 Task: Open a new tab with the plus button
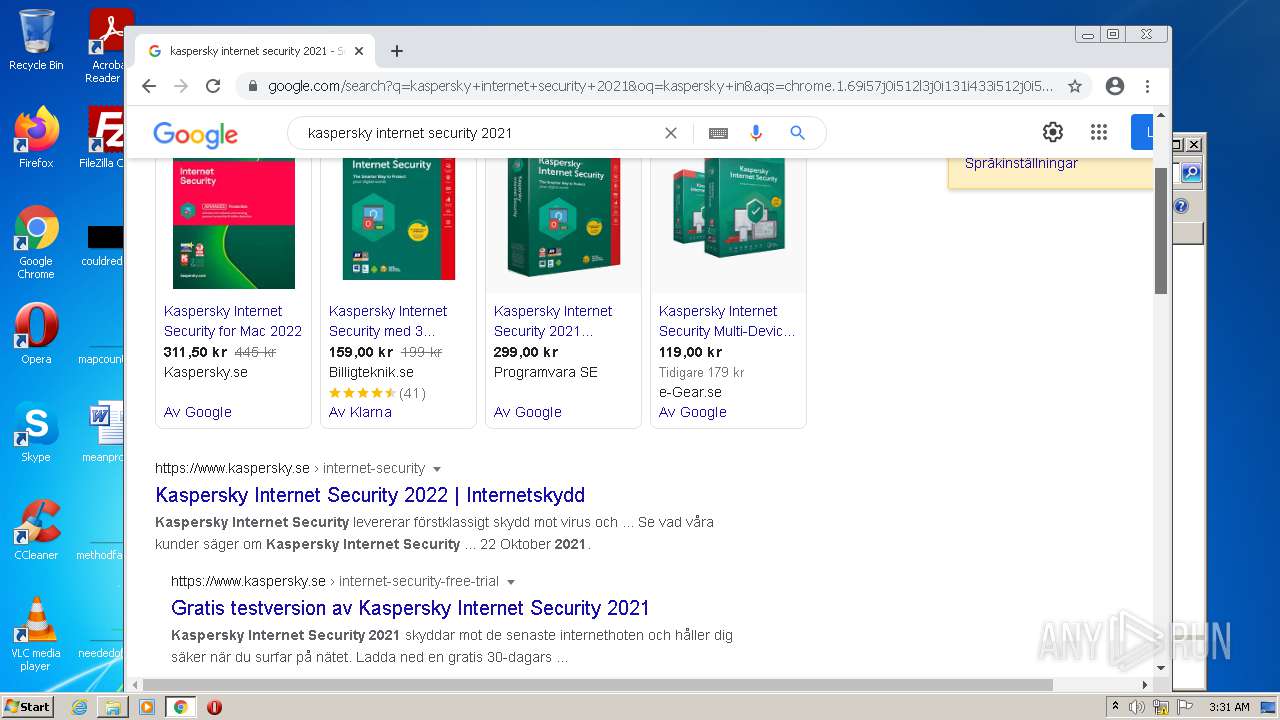click(x=397, y=51)
